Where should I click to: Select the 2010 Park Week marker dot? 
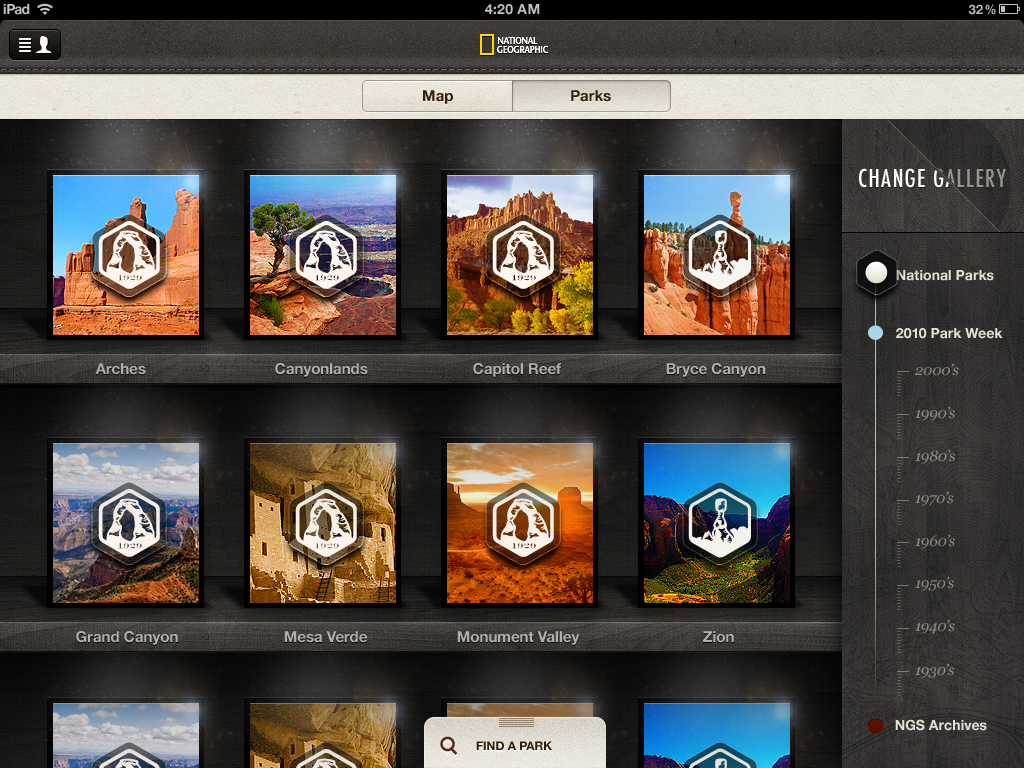876,332
